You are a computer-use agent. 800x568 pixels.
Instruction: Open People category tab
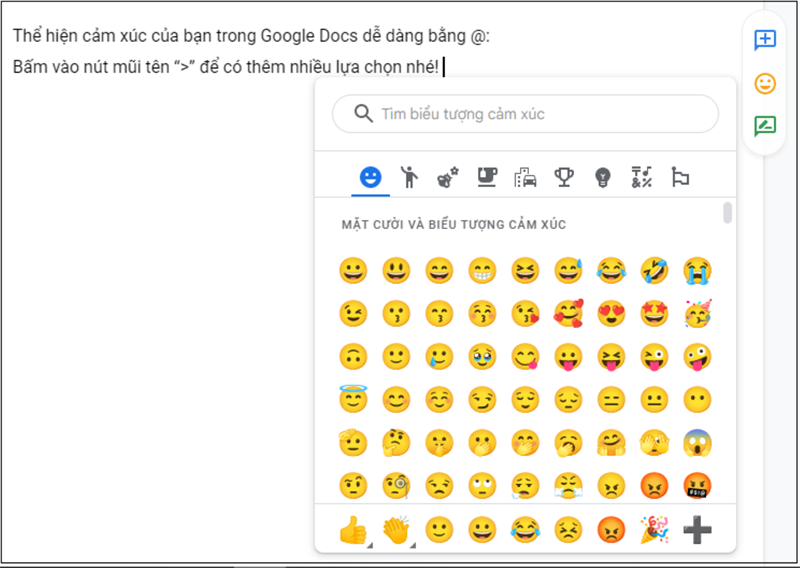409,178
